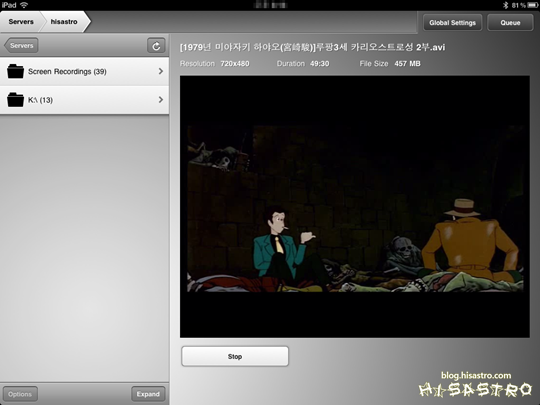
Task: Tap the refresh icon in the sidebar
Action: (x=156, y=45)
